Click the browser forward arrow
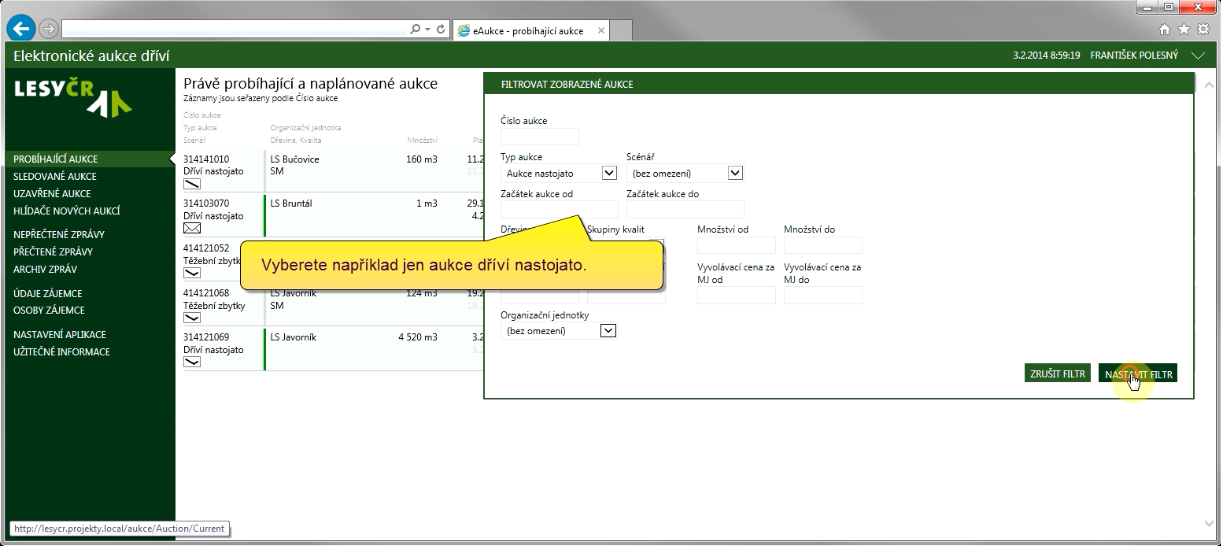 [48, 31]
